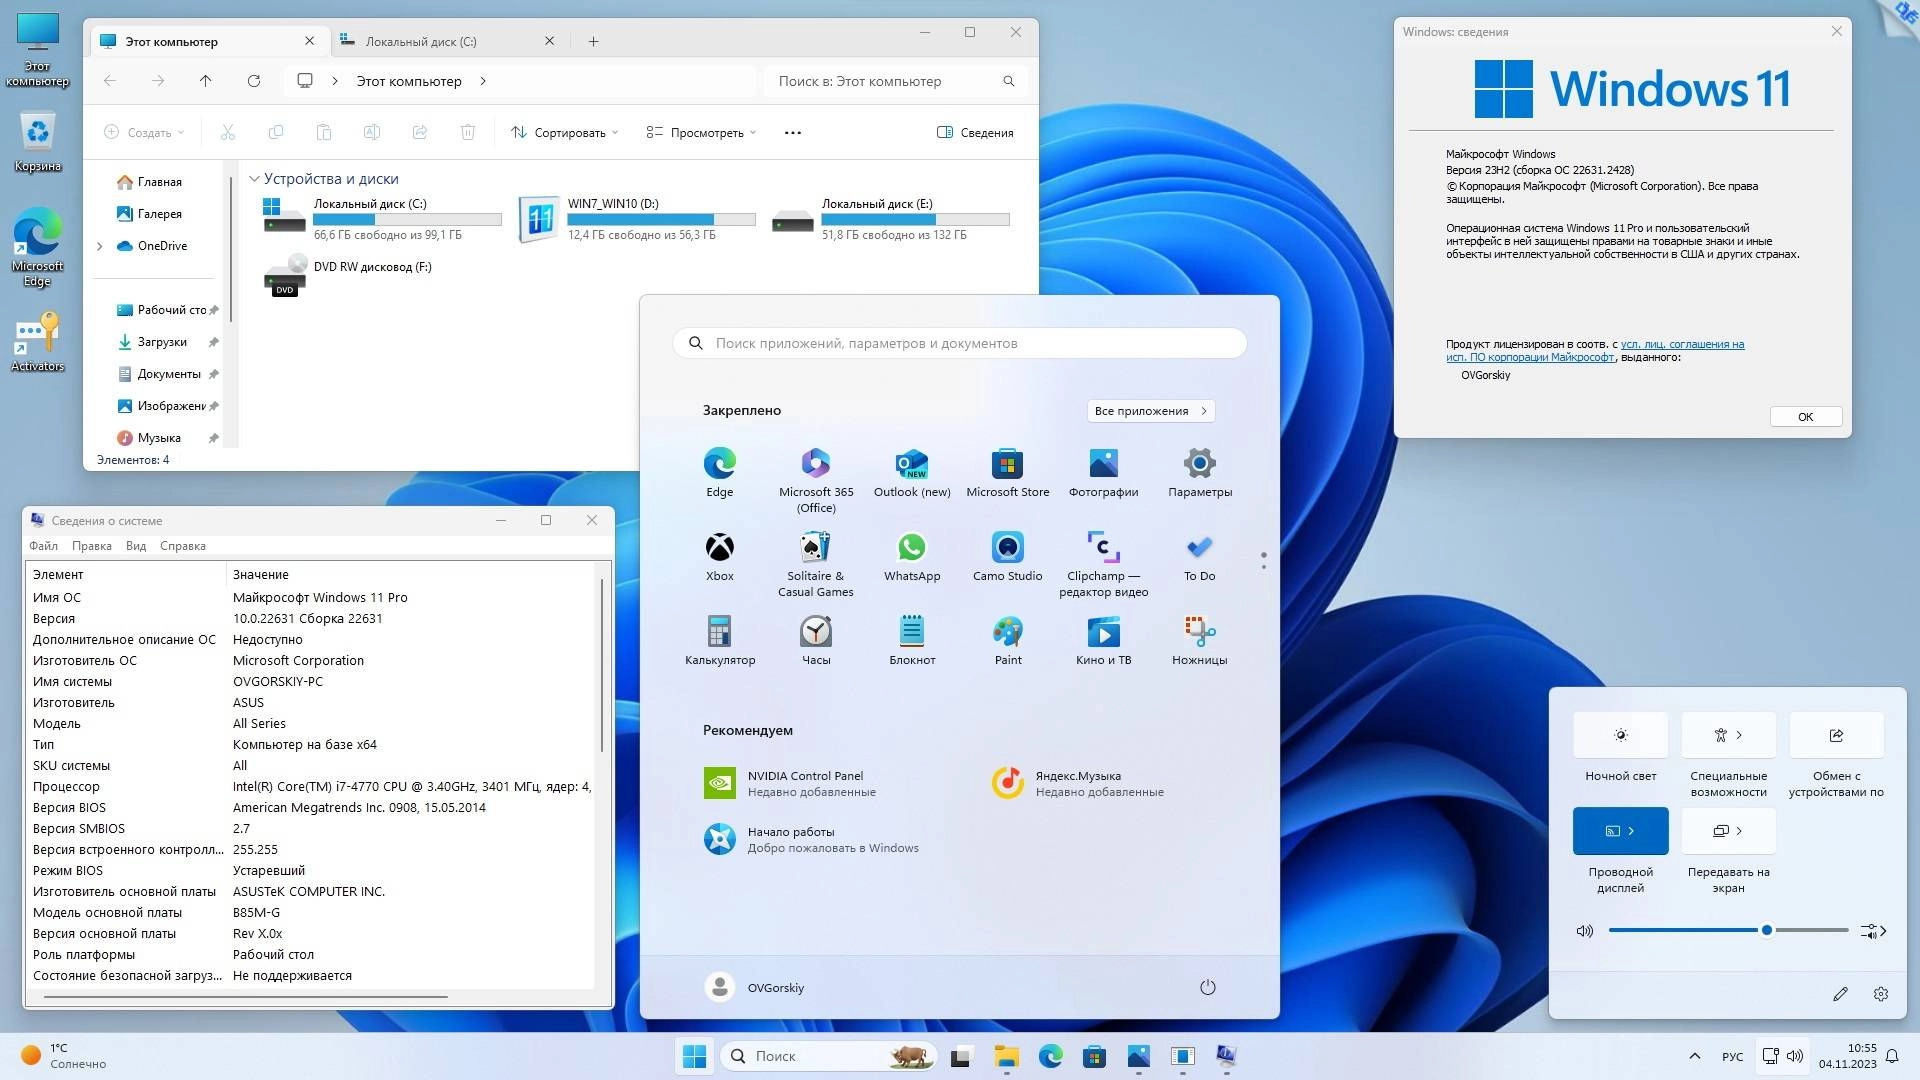Open Вид menu in system info
The height and width of the screenshot is (1080, 1920).
click(x=136, y=546)
